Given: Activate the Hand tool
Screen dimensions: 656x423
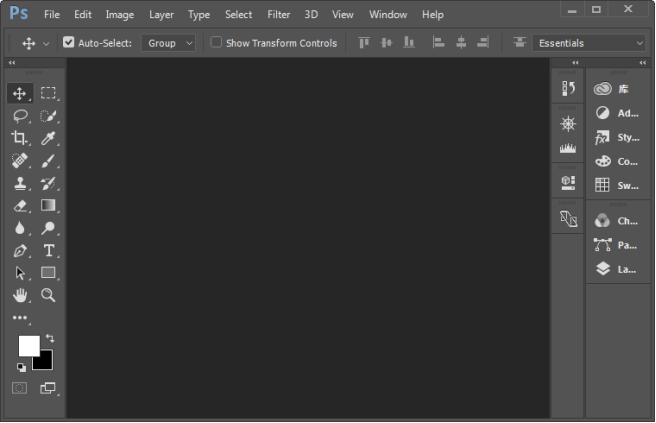Looking at the screenshot, I should click(x=20, y=295).
